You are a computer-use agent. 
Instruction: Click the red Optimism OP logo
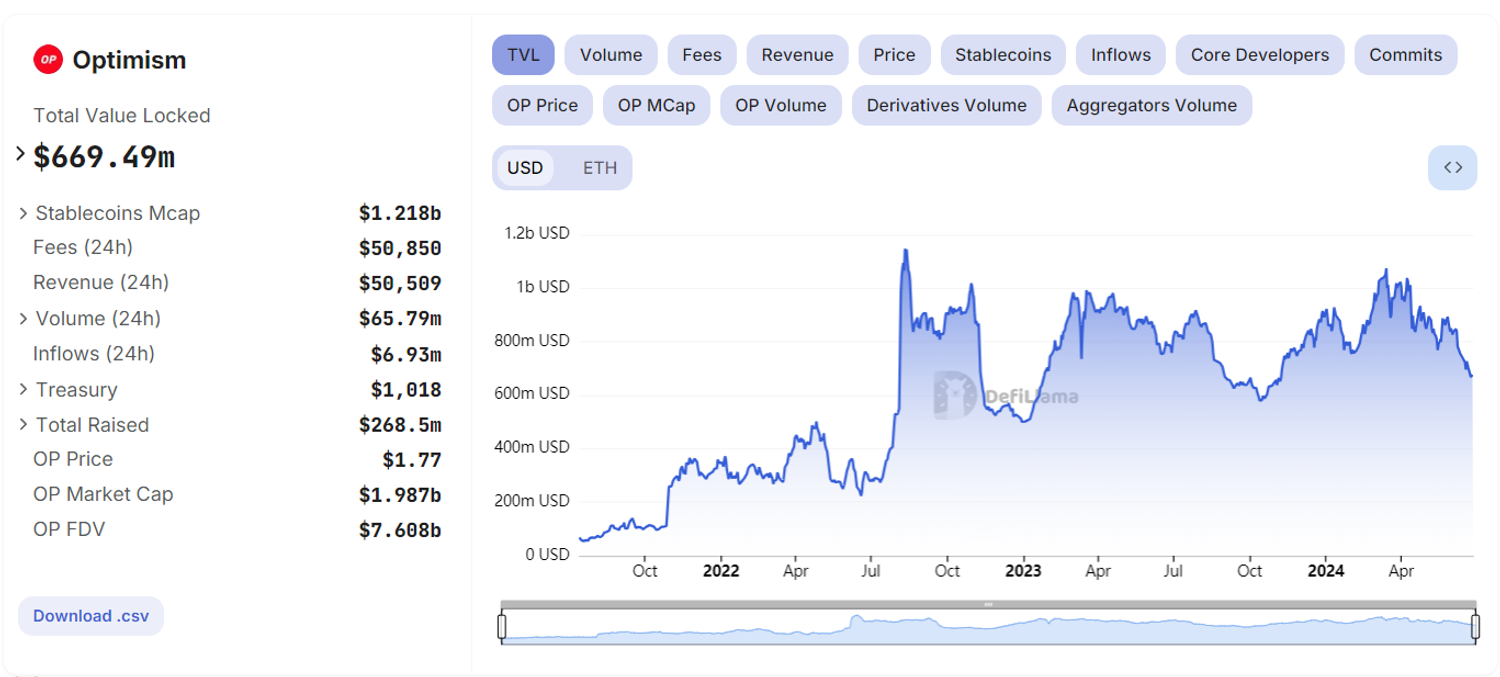(x=48, y=60)
